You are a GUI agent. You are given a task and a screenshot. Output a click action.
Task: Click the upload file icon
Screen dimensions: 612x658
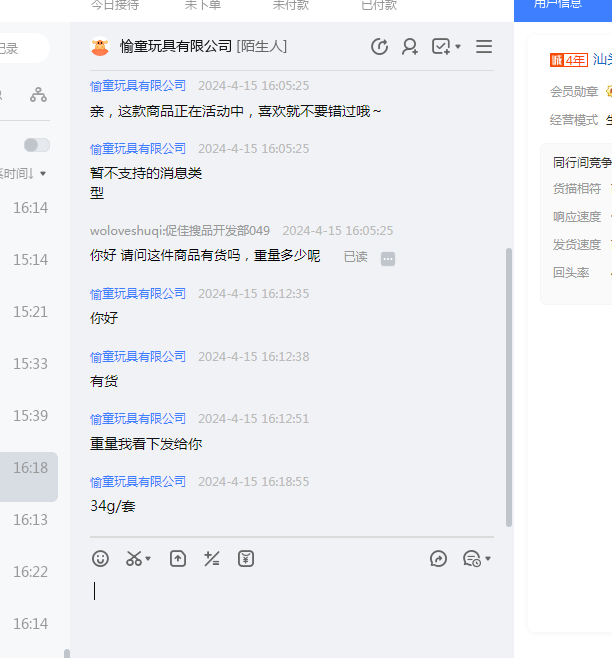pyautogui.click(x=177, y=559)
